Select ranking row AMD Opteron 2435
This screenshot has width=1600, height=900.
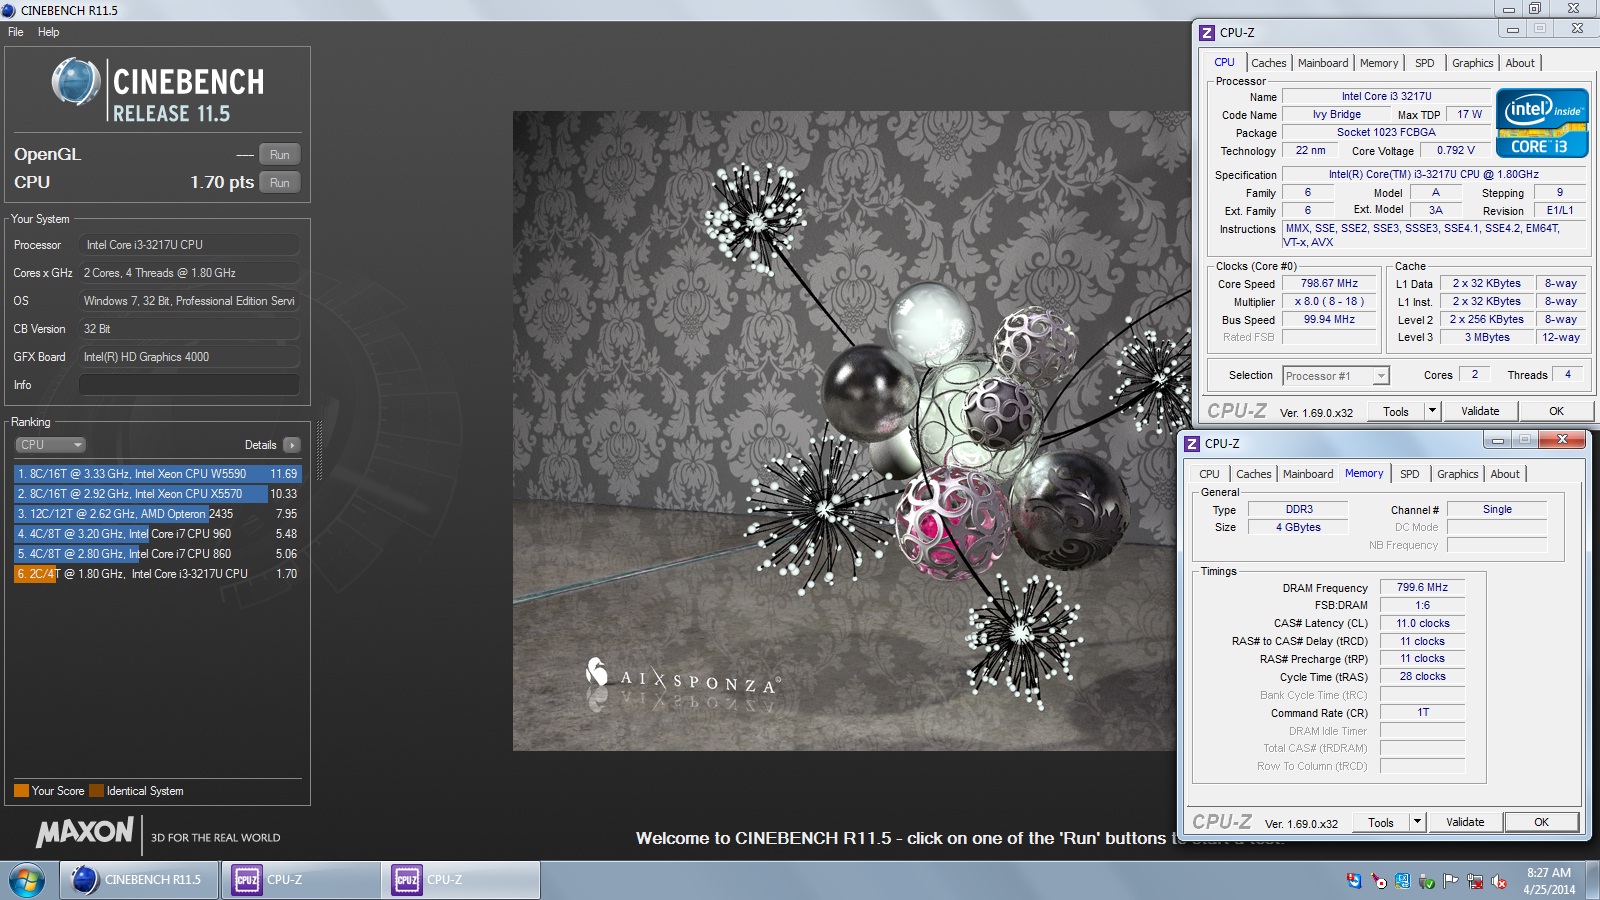point(158,514)
